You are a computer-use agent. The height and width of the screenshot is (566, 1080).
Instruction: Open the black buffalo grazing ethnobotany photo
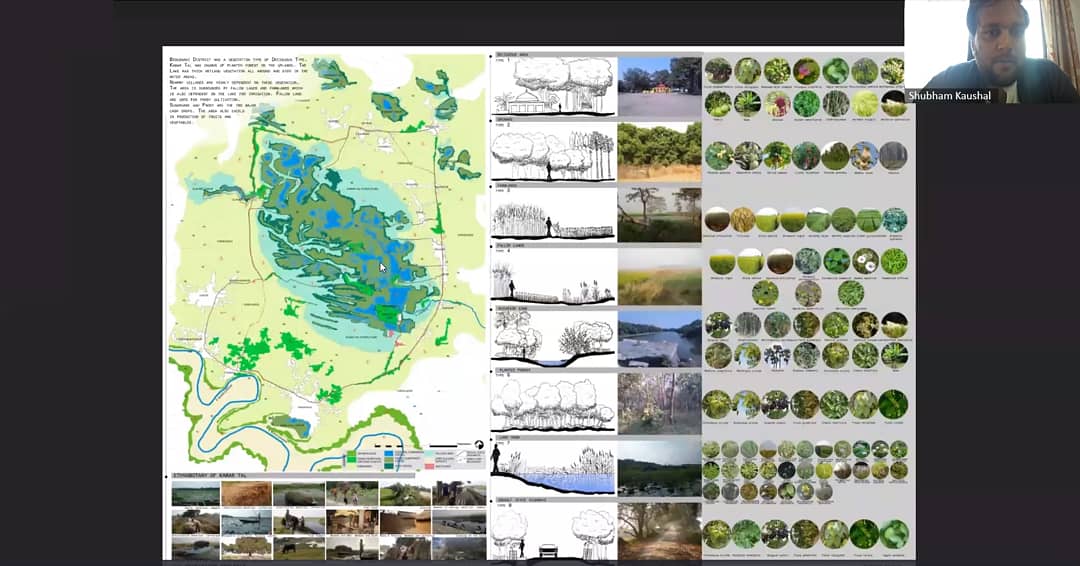point(298,548)
